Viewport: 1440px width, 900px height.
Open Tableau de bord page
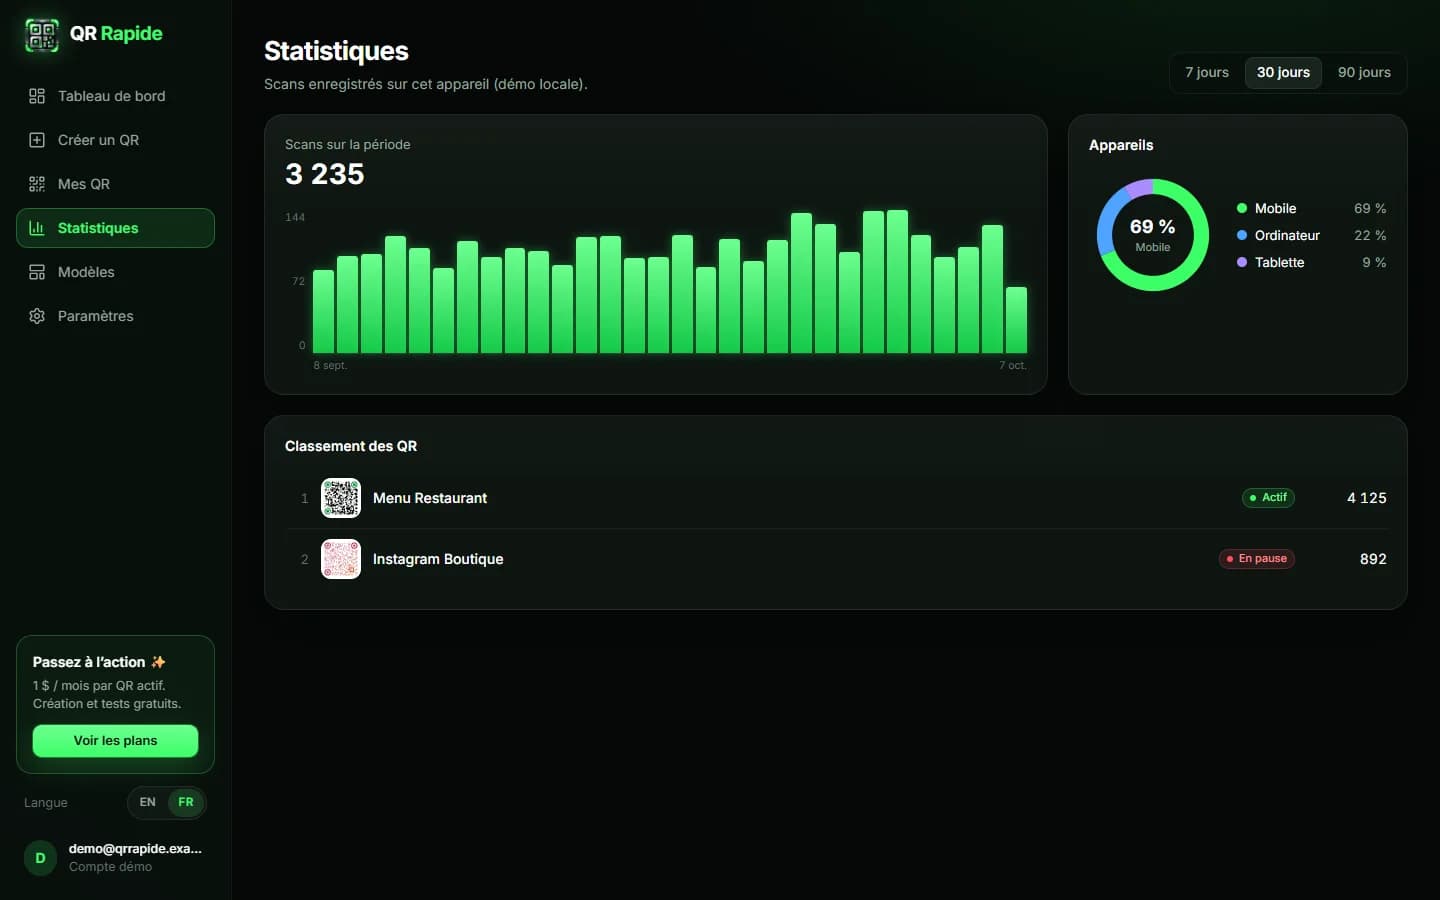115,96
